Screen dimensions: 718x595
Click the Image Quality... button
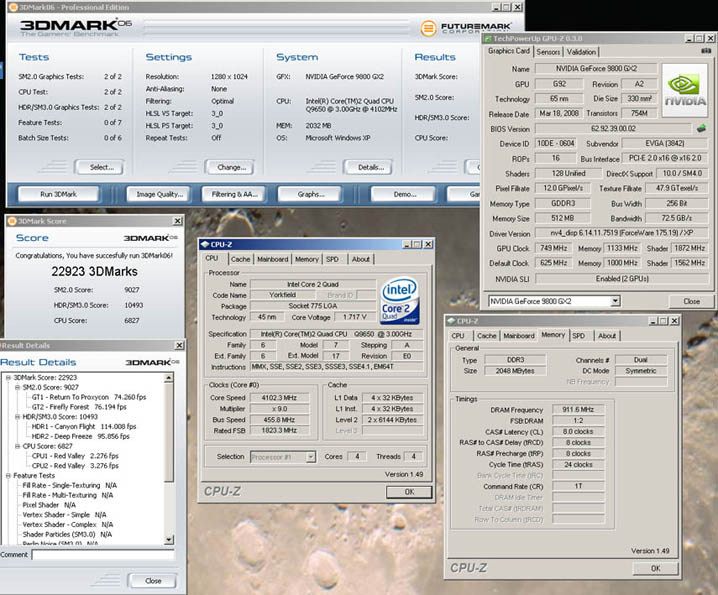159,194
